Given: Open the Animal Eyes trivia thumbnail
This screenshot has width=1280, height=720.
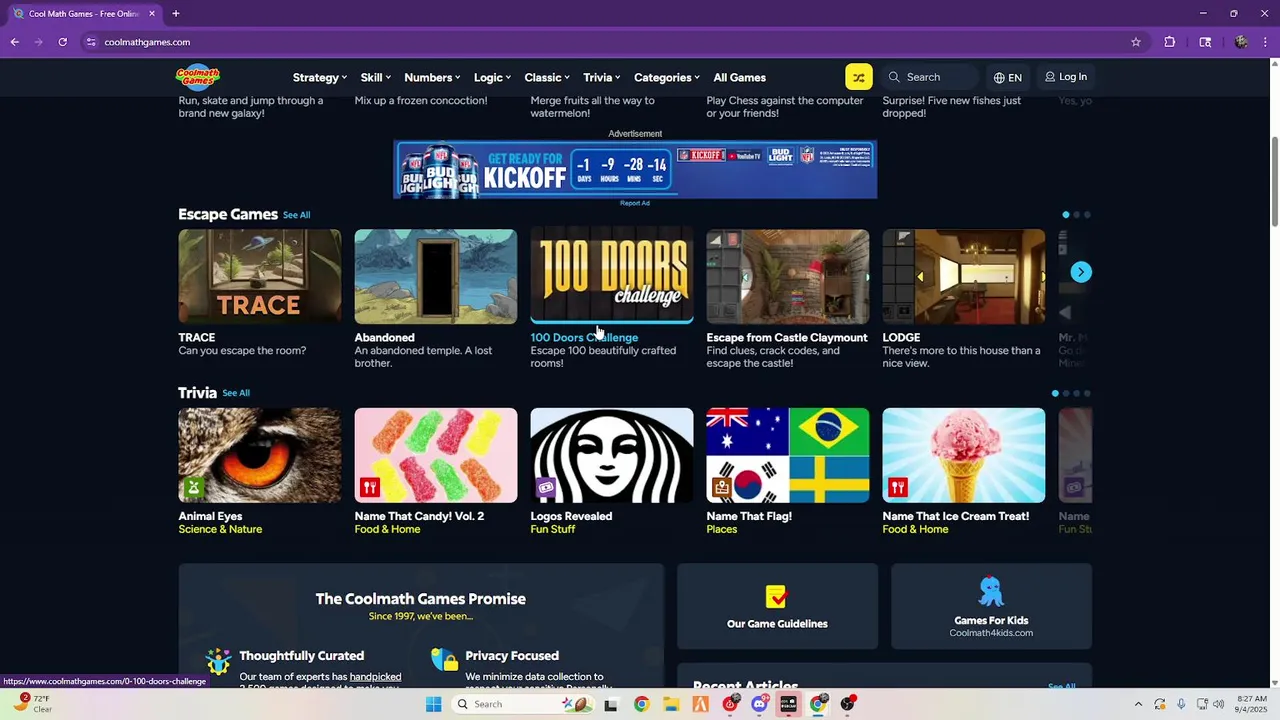Looking at the screenshot, I should (x=260, y=455).
